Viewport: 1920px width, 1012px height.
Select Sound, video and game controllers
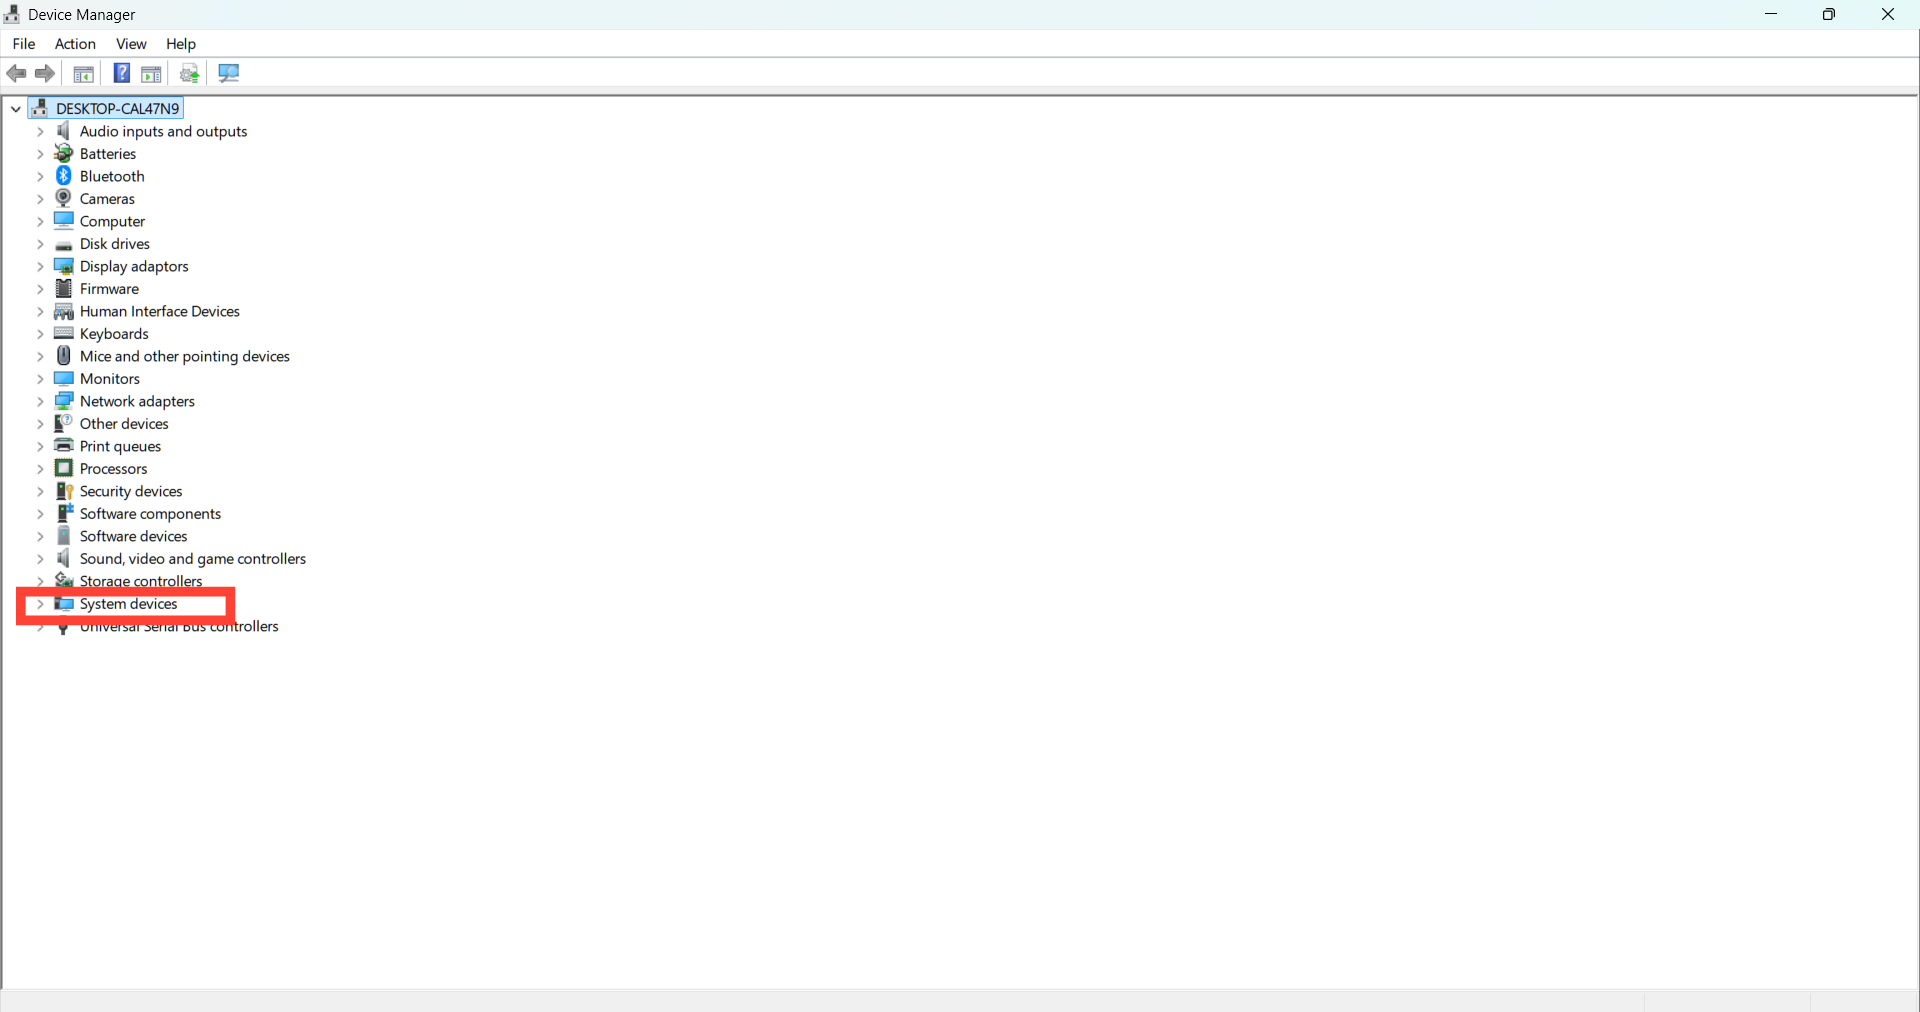point(193,559)
